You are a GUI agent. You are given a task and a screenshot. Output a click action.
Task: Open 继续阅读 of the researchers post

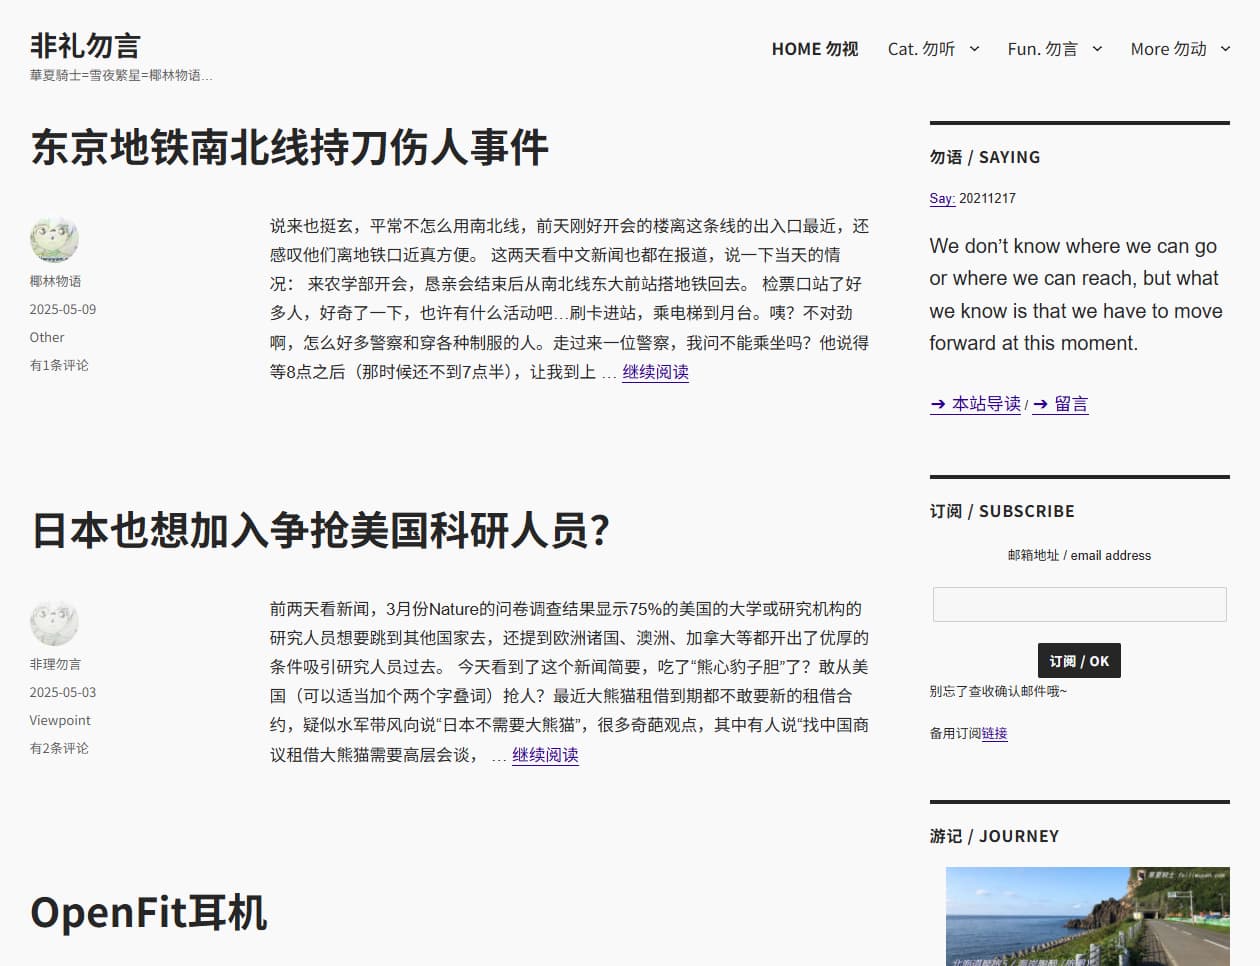(545, 756)
